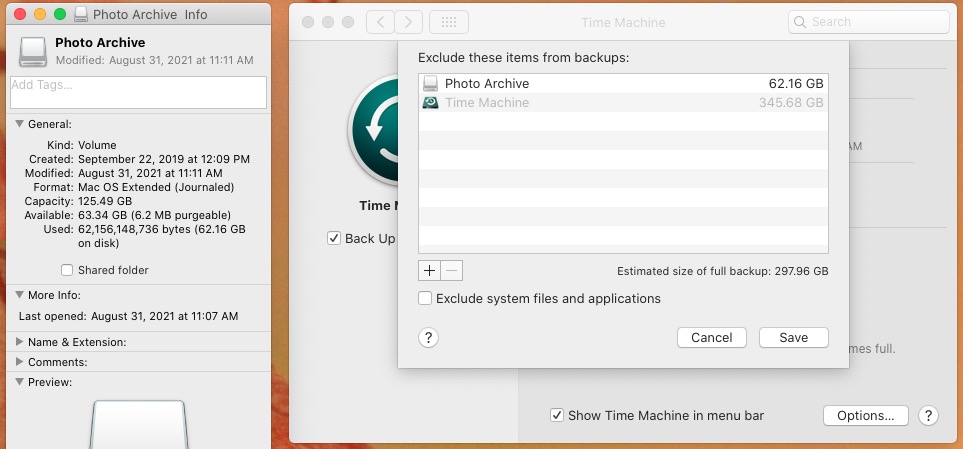The height and width of the screenshot is (449, 963).
Task: Click the Search field in System Preferences
Action: 868,22
